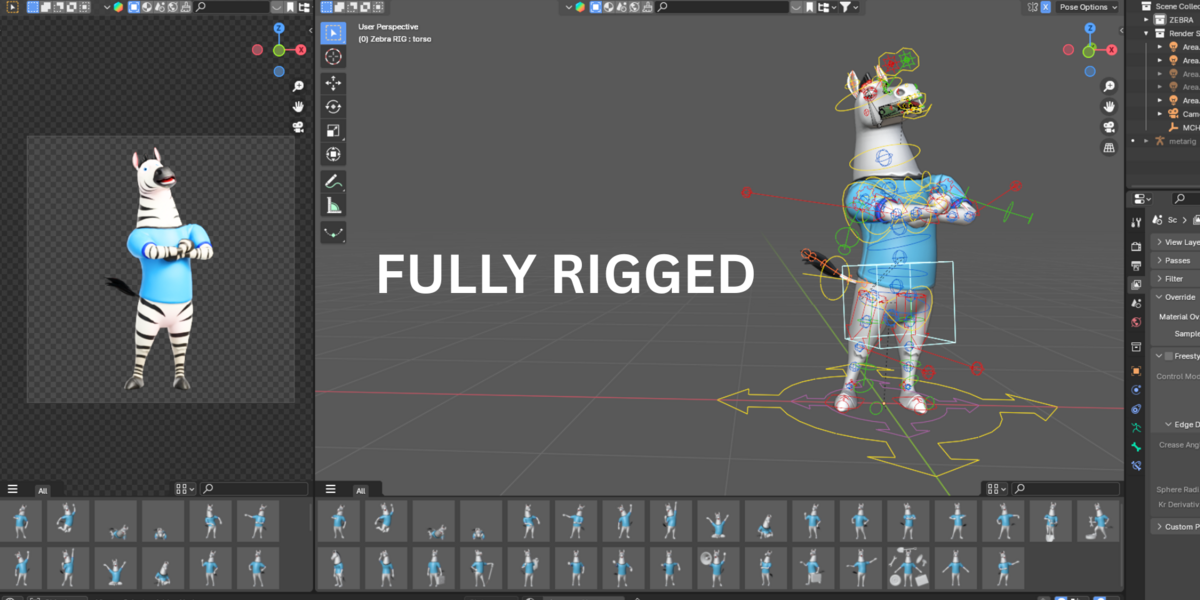Expand the ZEBRA collection in the outliner
1200x600 pixels.
[x=1147, y=19]
